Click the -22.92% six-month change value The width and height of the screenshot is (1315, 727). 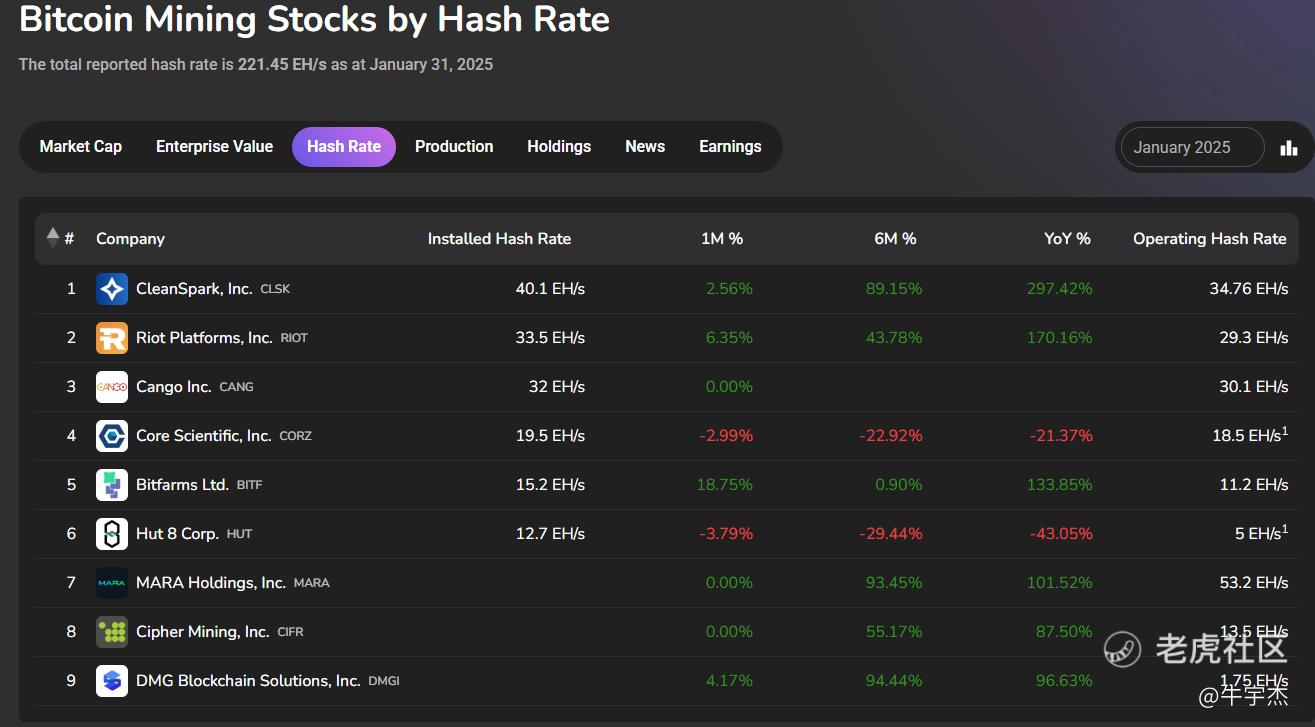891,436
